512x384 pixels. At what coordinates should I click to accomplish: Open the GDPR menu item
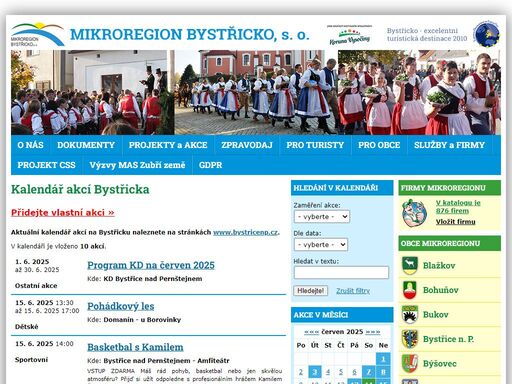210,165
